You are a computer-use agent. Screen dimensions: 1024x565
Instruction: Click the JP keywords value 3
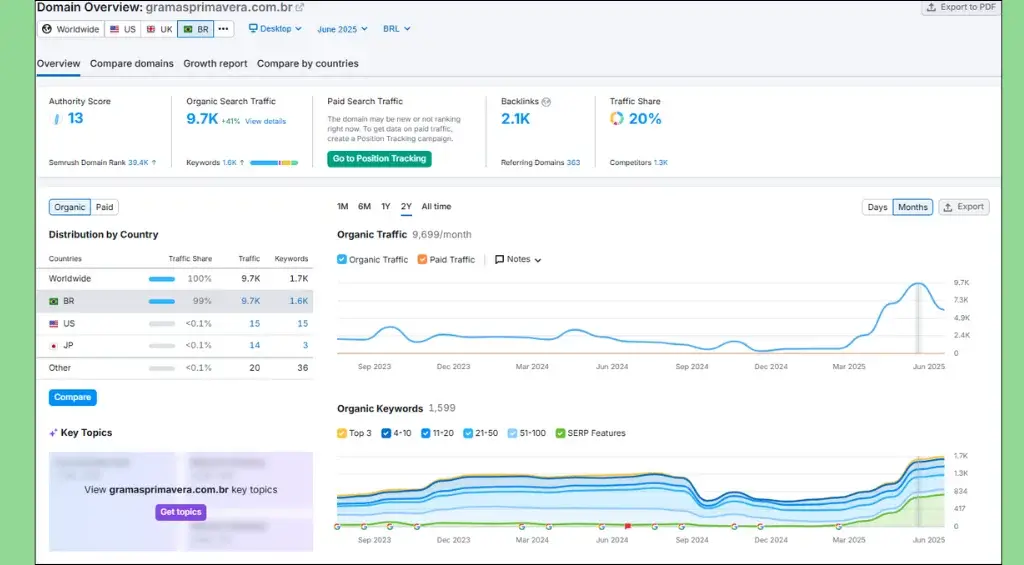coord(305,346)
